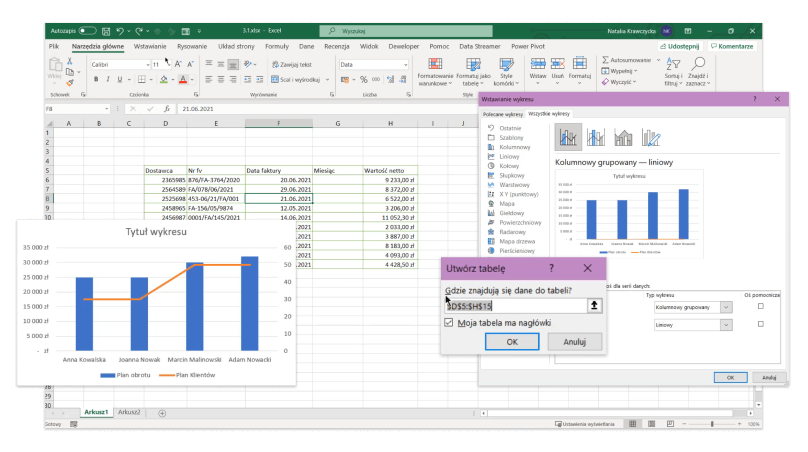The width and height of the screenshot is (808, 452).
Task: Confirm Utwórz tabelę dialog with OK
Action: point(512,341)
